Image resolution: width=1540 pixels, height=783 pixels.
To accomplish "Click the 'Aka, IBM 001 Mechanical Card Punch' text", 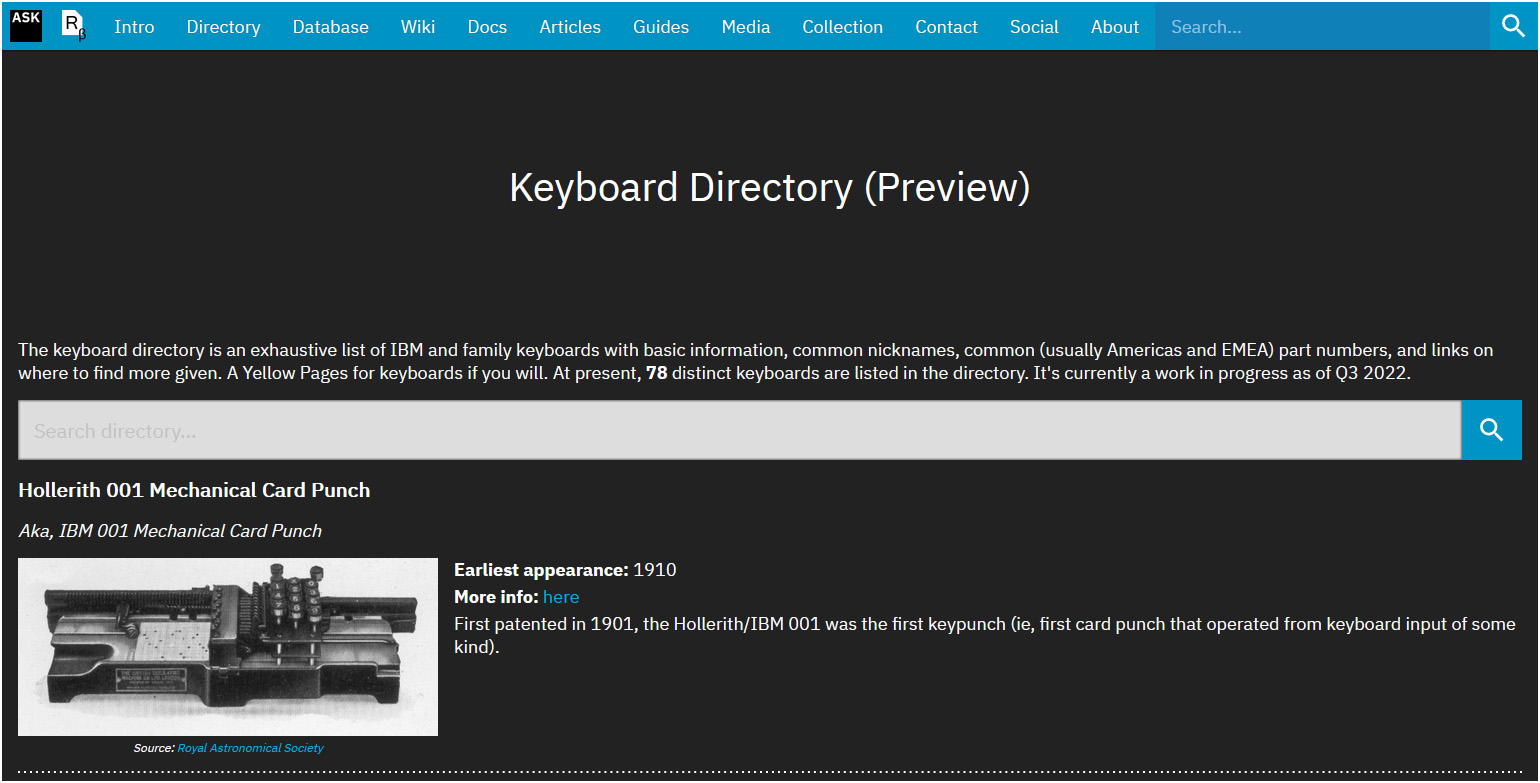I will point(170,531).
